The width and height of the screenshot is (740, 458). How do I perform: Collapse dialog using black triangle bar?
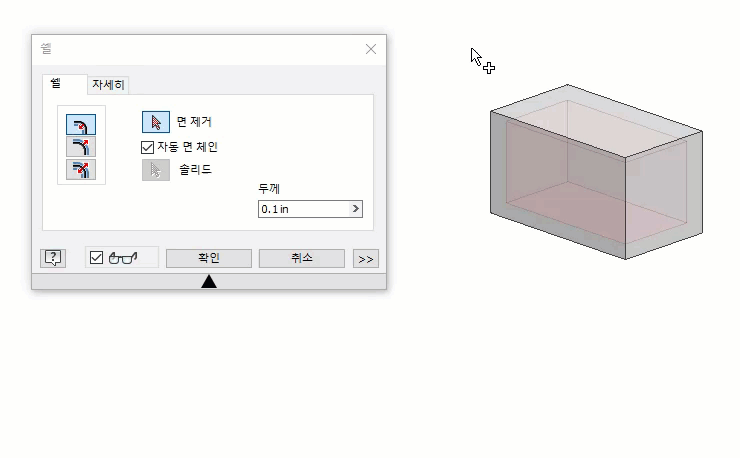pos(209,281)
